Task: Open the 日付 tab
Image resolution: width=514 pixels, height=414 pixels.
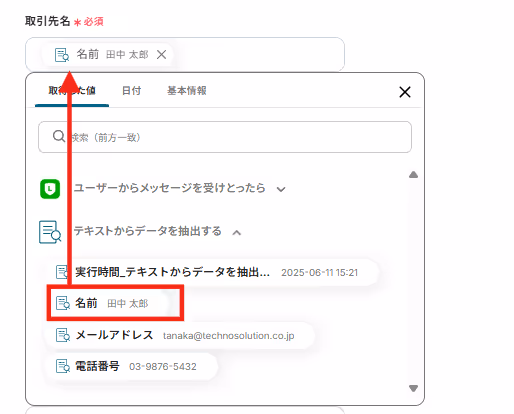Action: [131, 90]
